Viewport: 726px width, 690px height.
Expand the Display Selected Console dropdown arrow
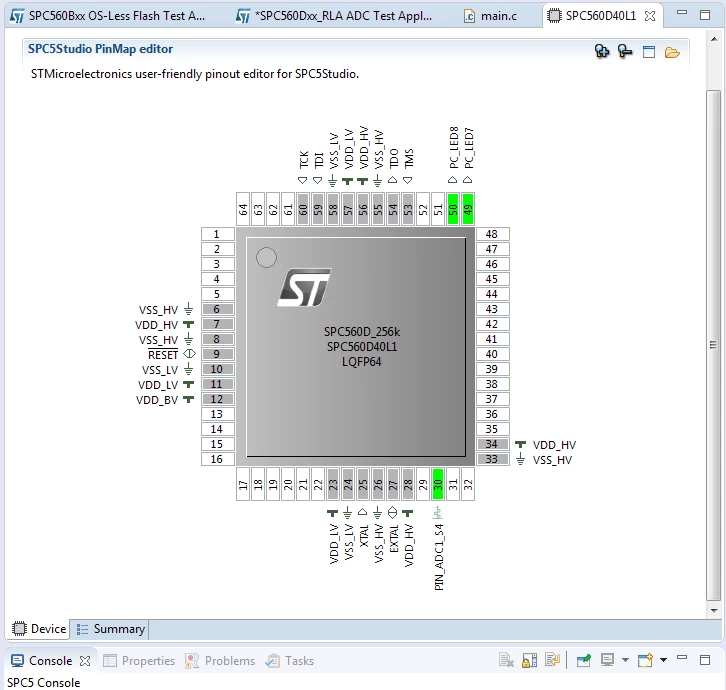(x=625, y=660)
